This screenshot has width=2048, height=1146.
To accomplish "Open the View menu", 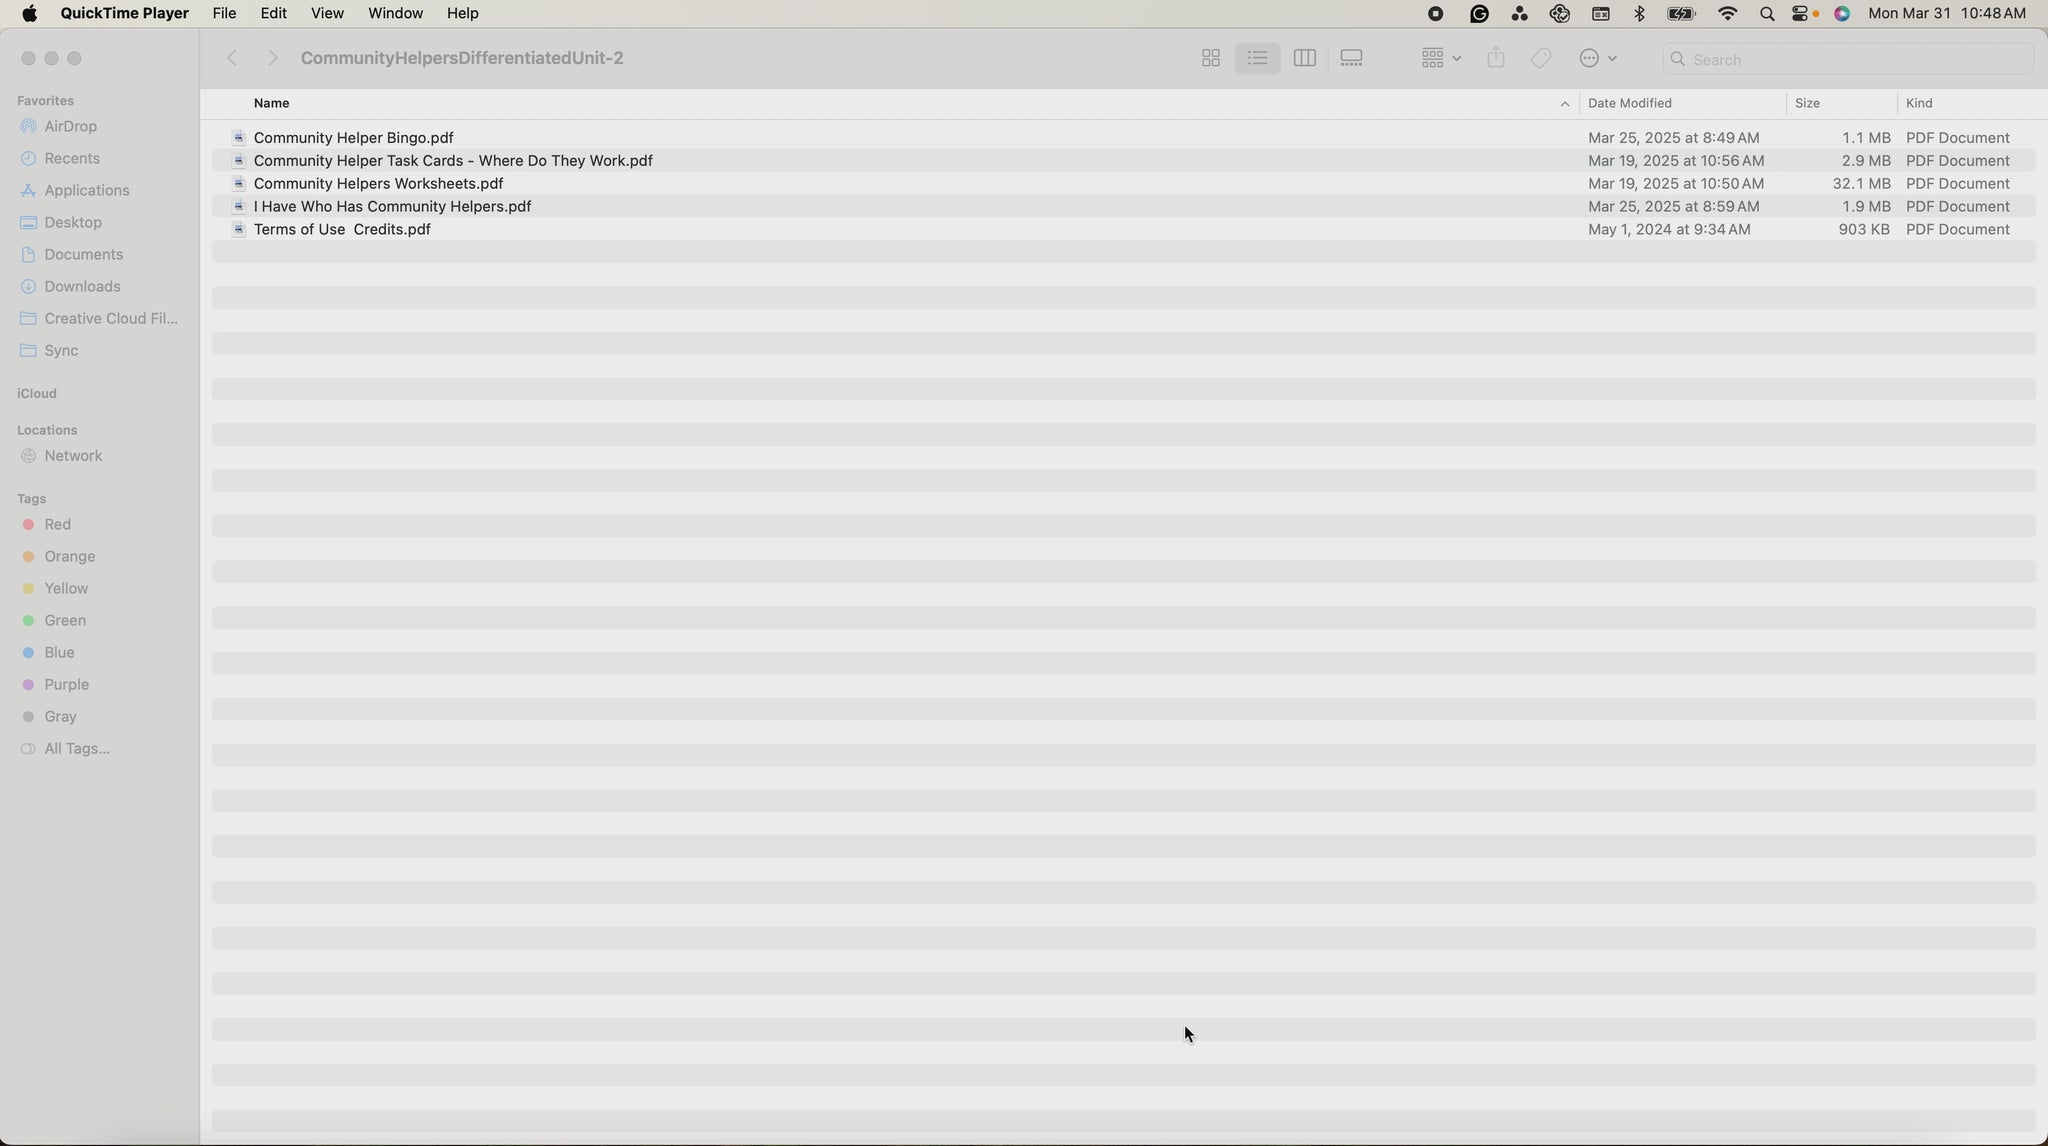I will [x=327, y=13].
